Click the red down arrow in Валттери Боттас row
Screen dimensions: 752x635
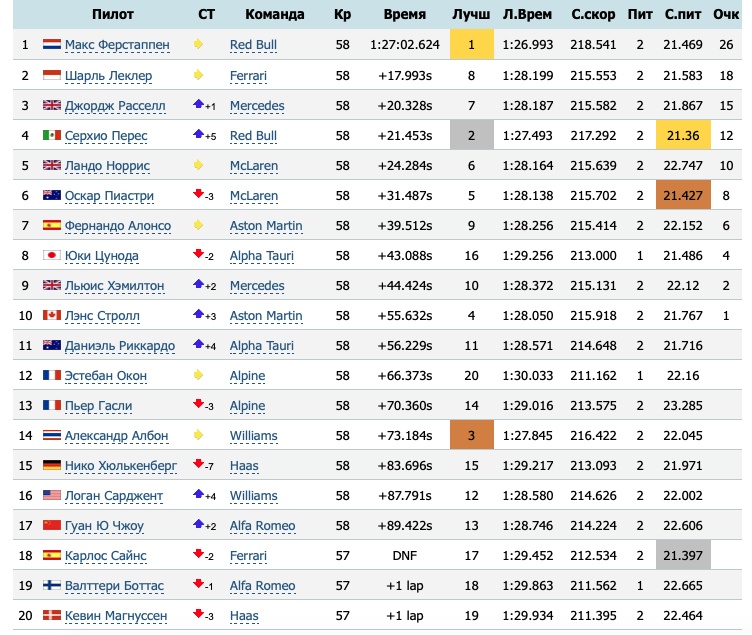point(198,583)
